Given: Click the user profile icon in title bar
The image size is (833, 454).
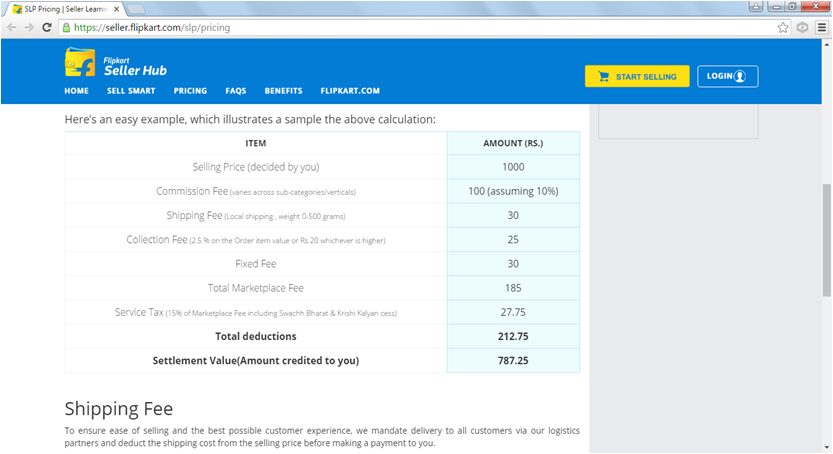Looking at the screenshot, I should coord(755,6).
